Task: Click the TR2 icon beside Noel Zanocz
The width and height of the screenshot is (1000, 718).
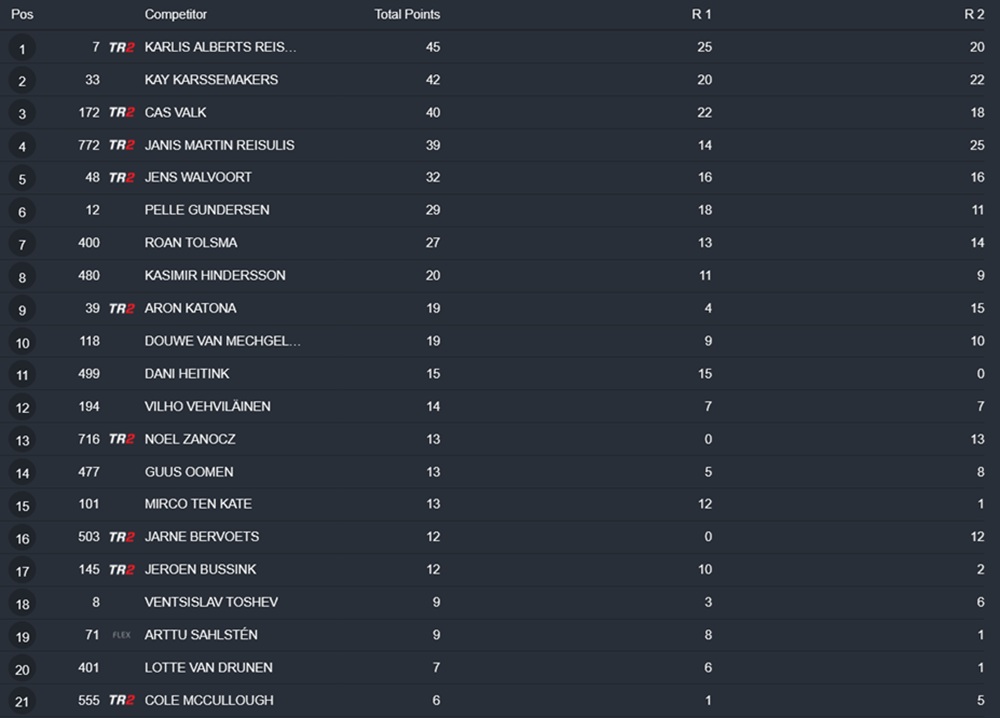Action: (121, 439)
